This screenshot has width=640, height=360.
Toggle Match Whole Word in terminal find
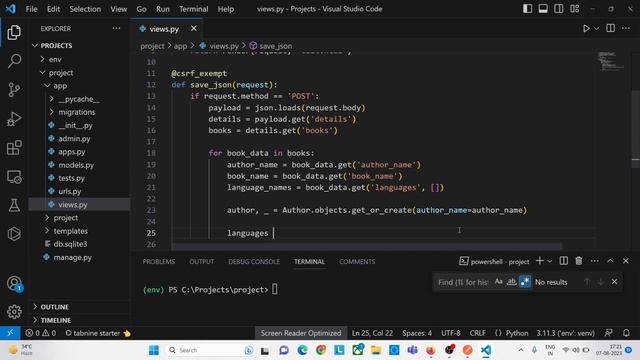511,282
